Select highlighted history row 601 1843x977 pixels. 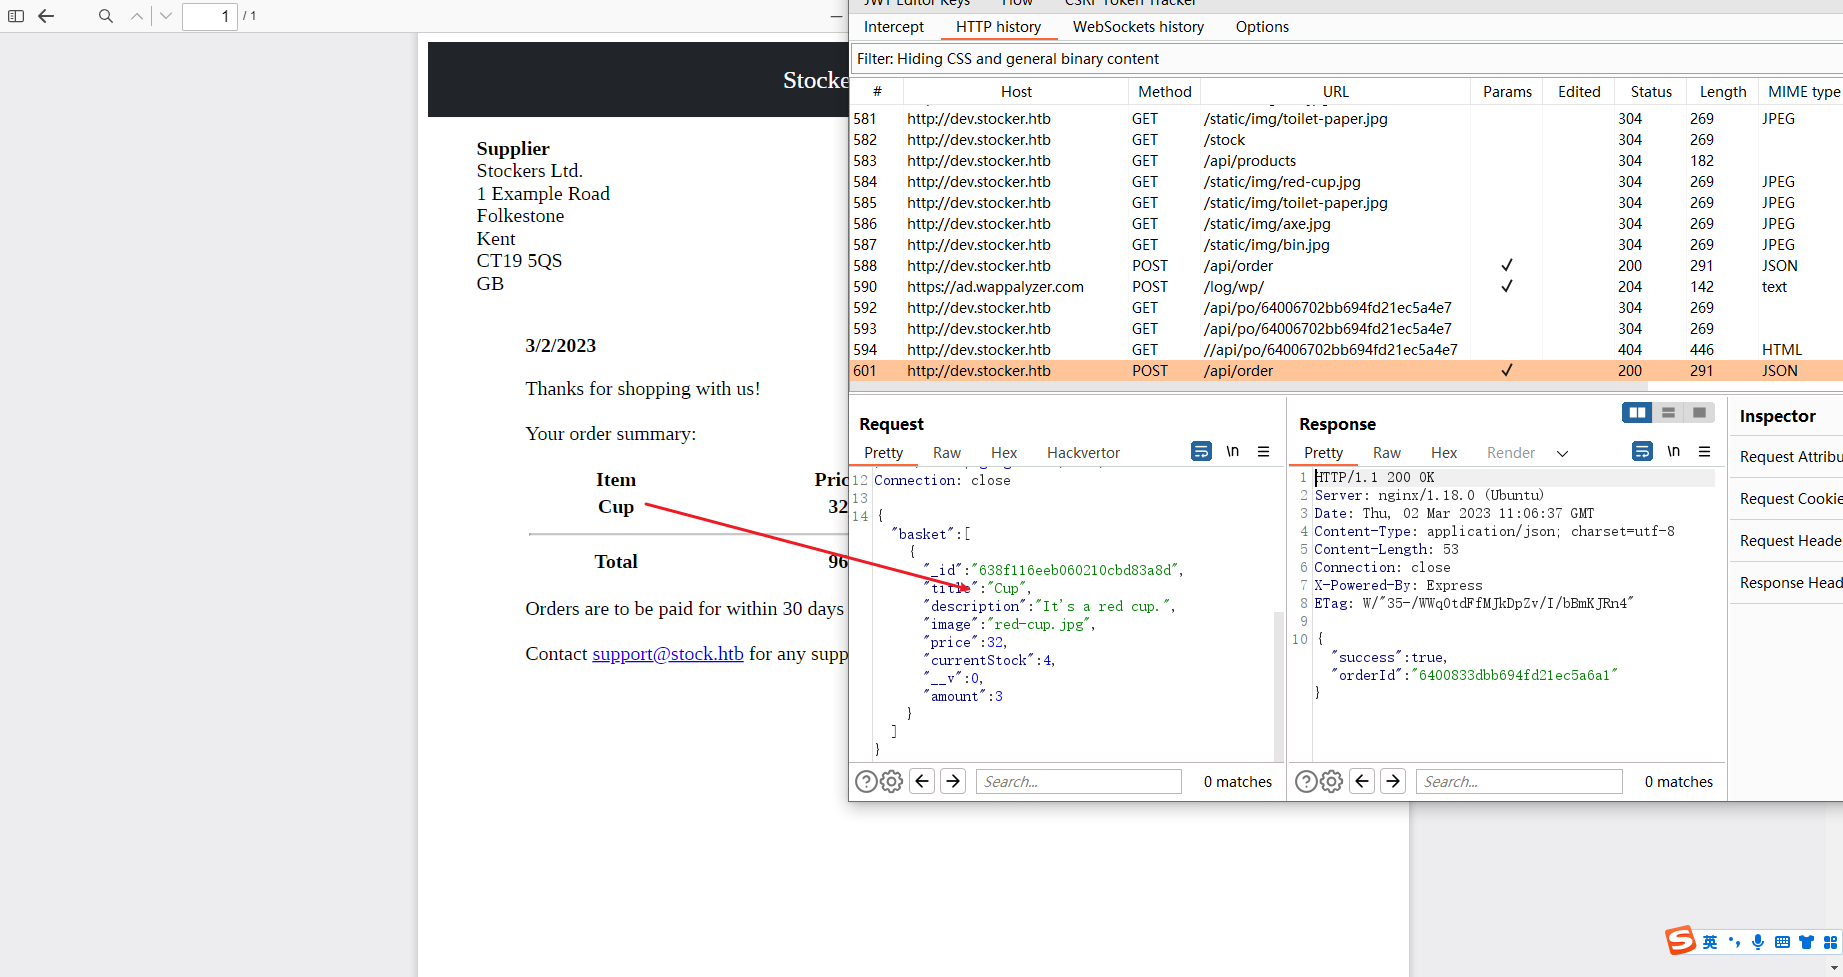click(1345, 371)
